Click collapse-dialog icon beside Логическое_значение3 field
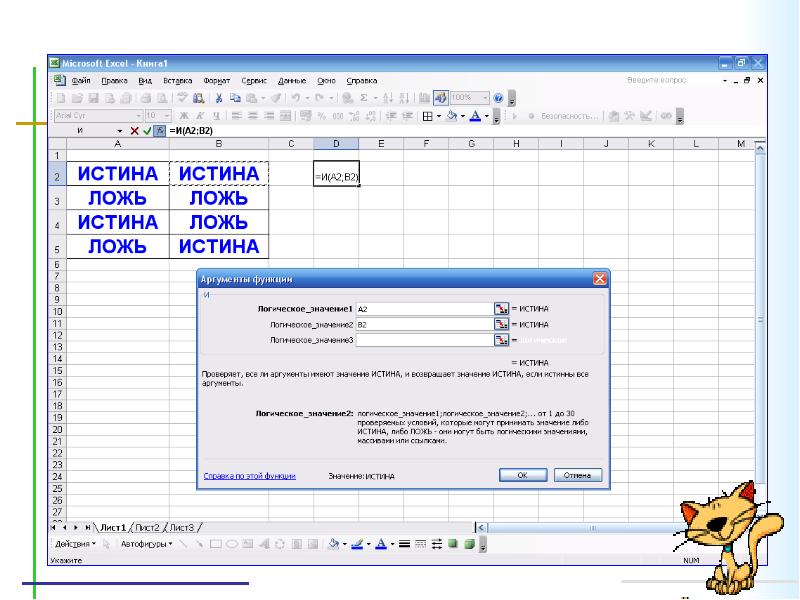The height and width of the screenshot is (600, 800). (501, 340)
